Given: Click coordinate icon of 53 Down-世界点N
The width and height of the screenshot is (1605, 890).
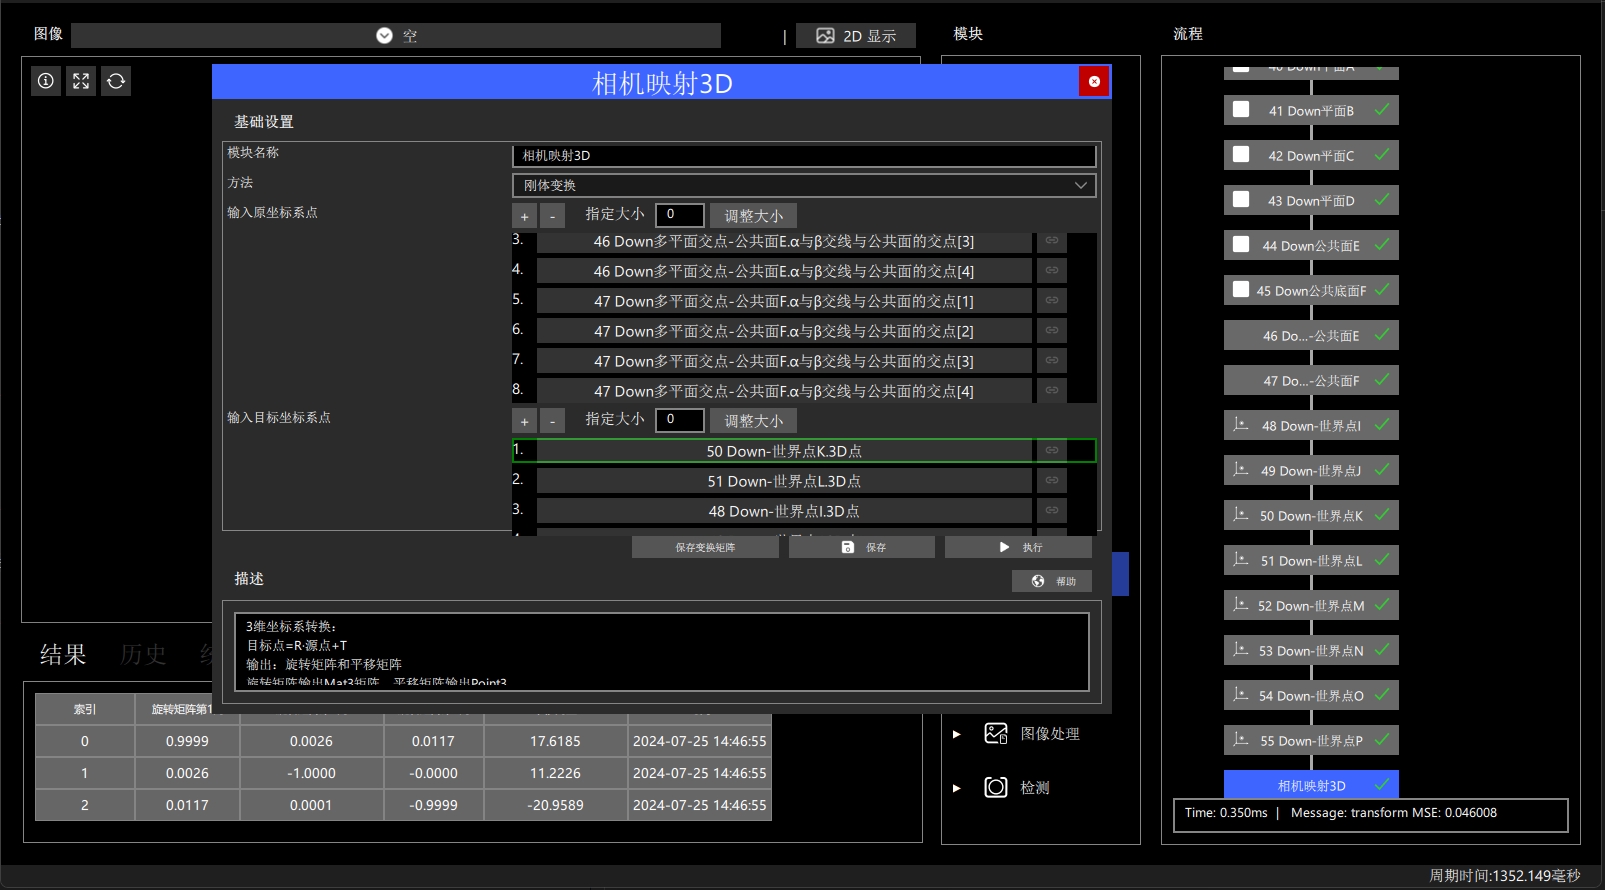Looking at the screenshot, I should click(x=1241, y=650).
